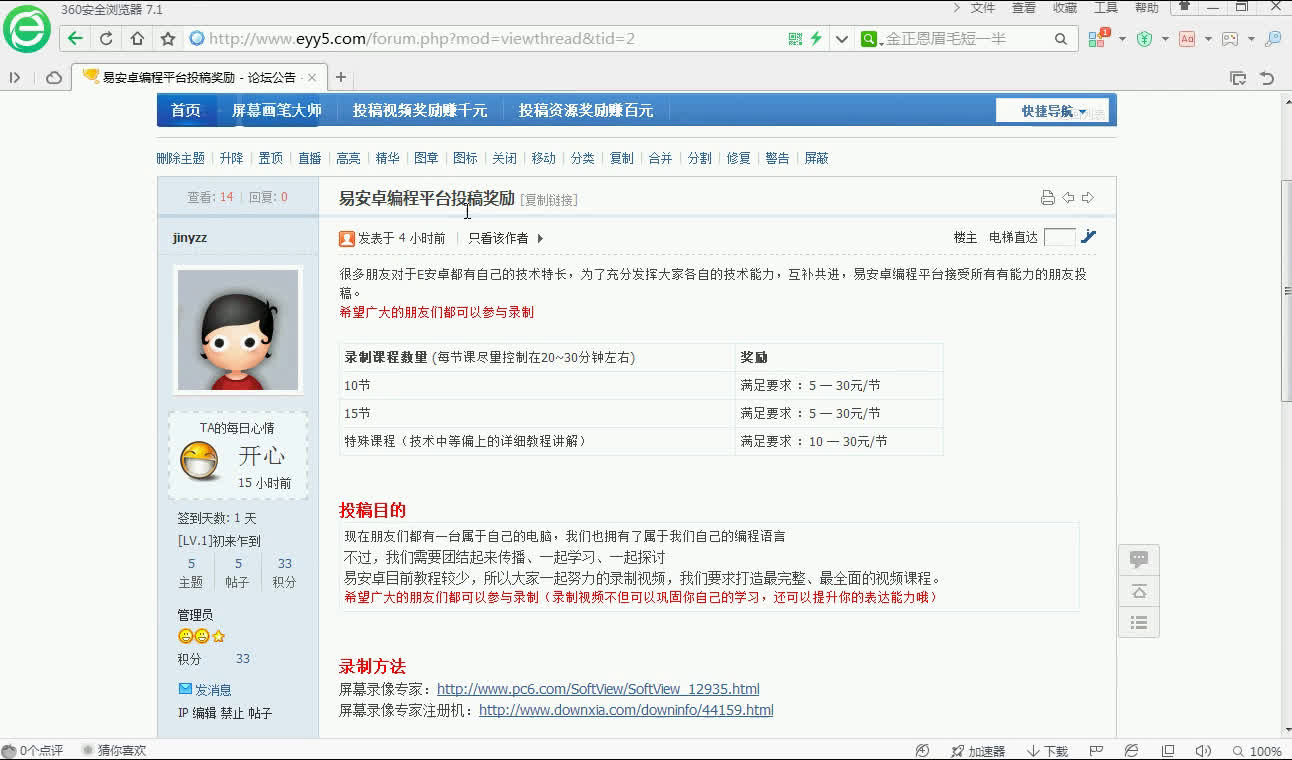The image size is (1292, 760).
Task: Toggle the green lightning speed mode icon
Action: 816,39
